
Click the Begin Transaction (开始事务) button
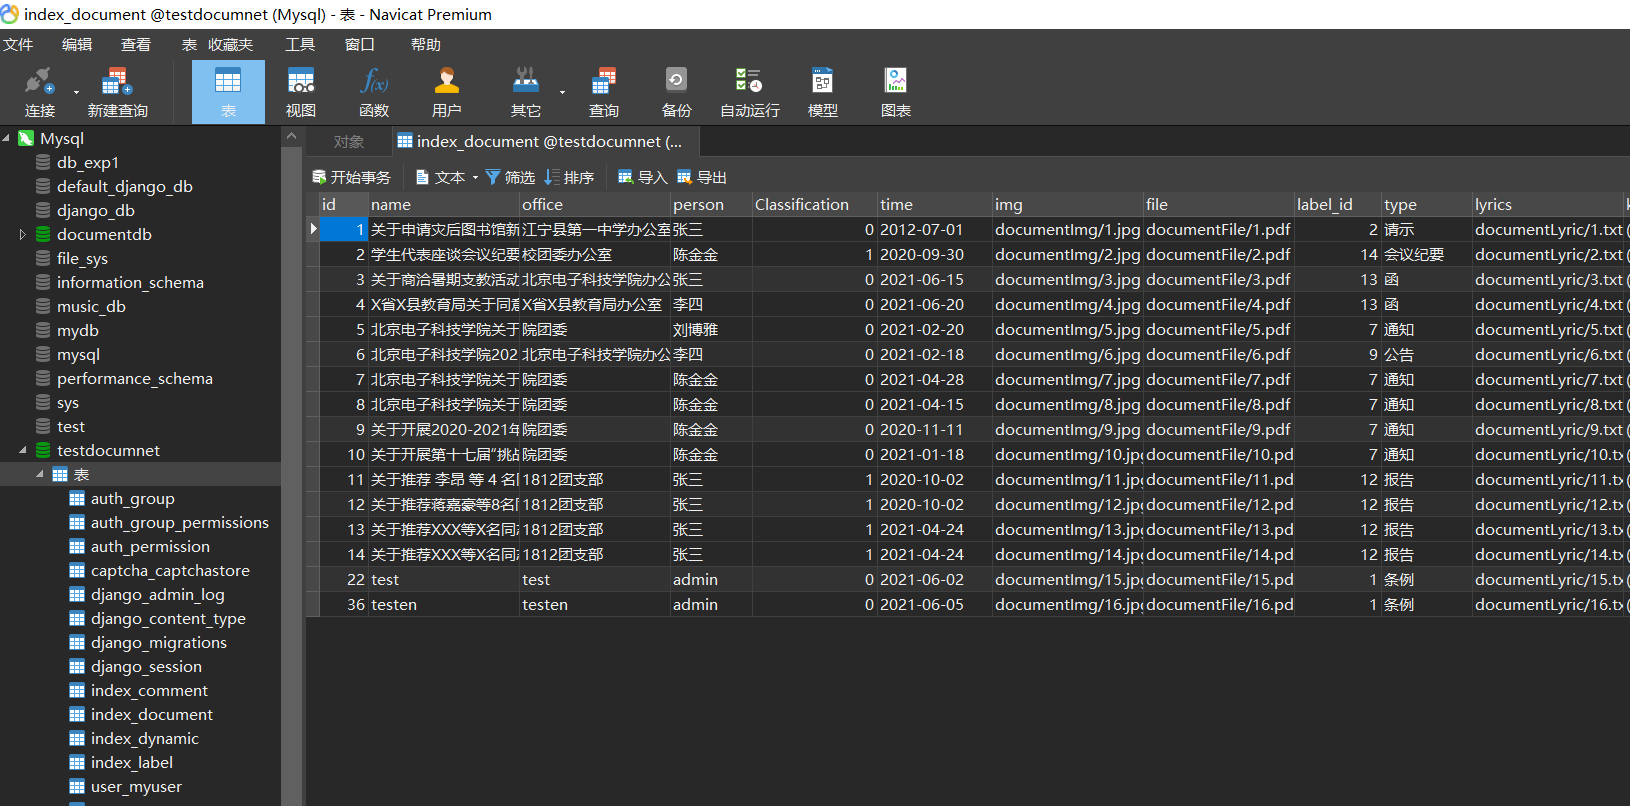tap(351, 177)
